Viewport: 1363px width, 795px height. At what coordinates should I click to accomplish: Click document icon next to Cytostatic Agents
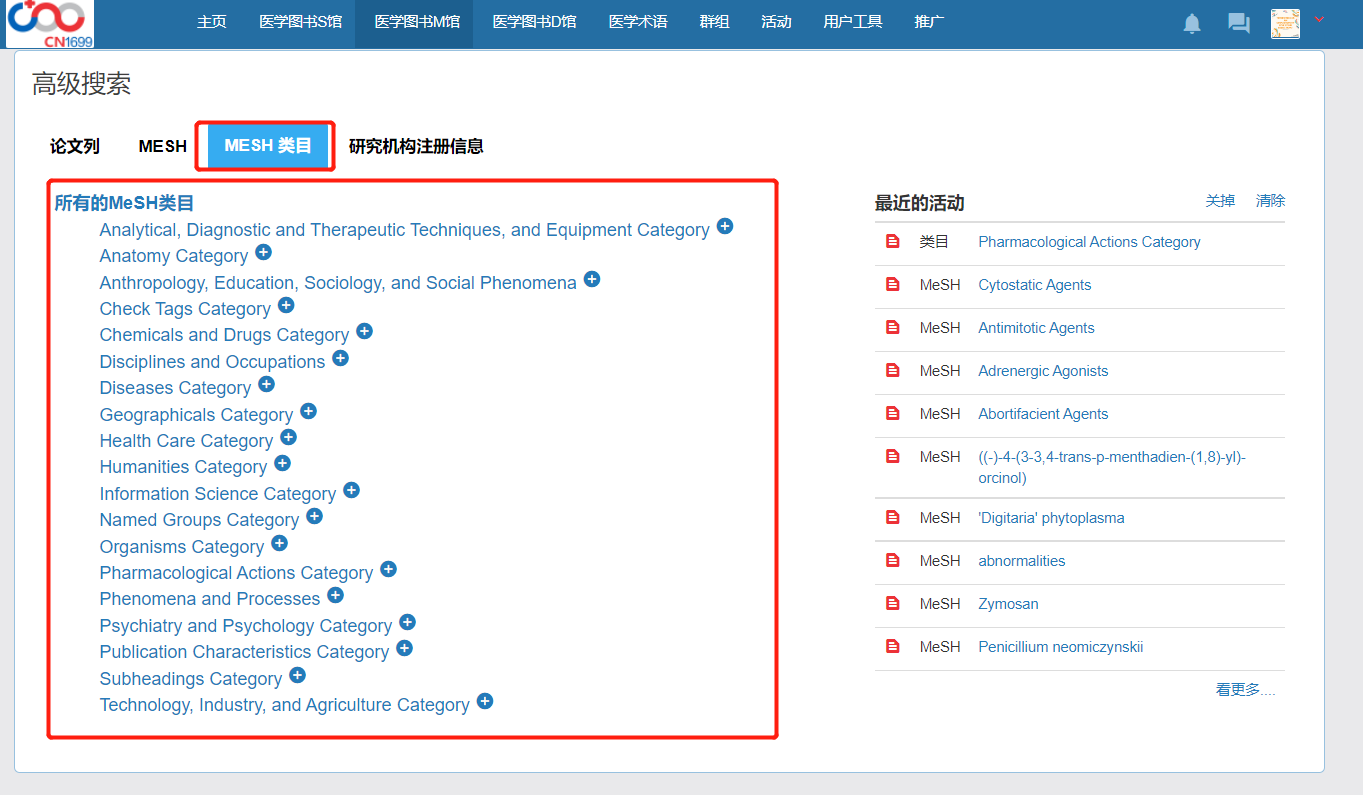point(893,285)
